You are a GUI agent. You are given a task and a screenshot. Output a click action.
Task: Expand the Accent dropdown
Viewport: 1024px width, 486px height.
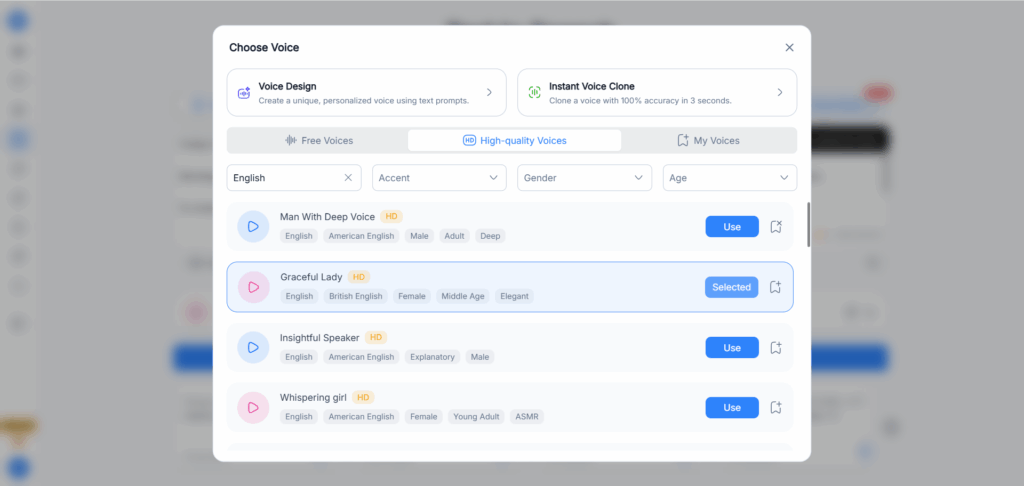tap(440, 178)
